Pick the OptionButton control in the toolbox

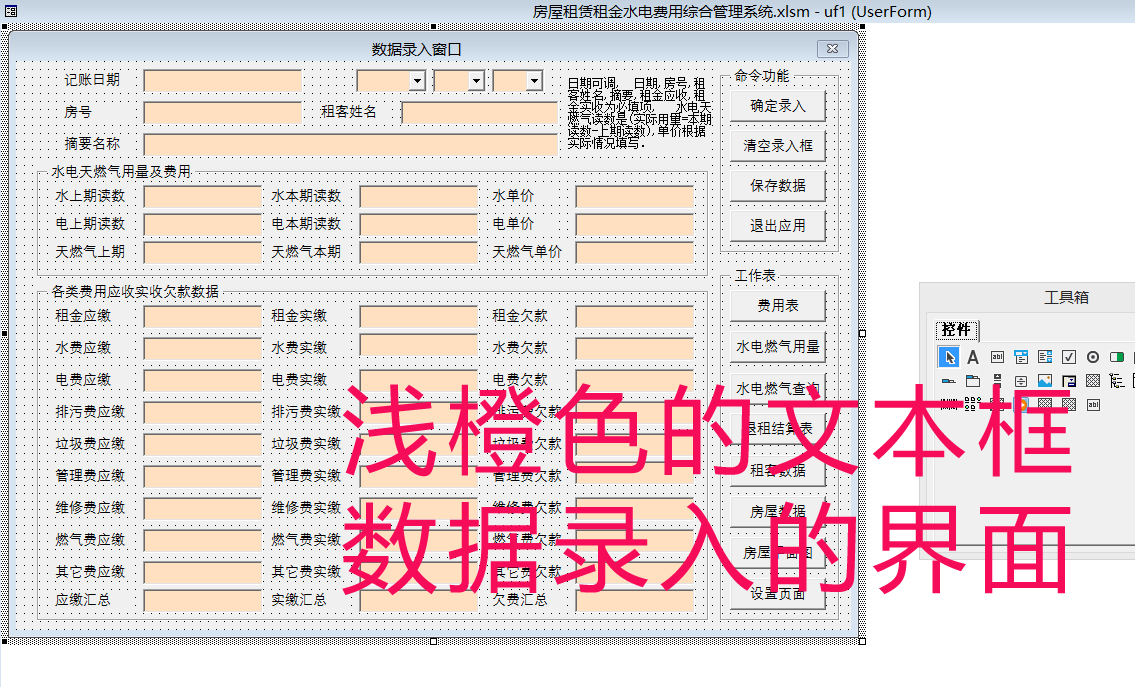(x=1093, y=357)
